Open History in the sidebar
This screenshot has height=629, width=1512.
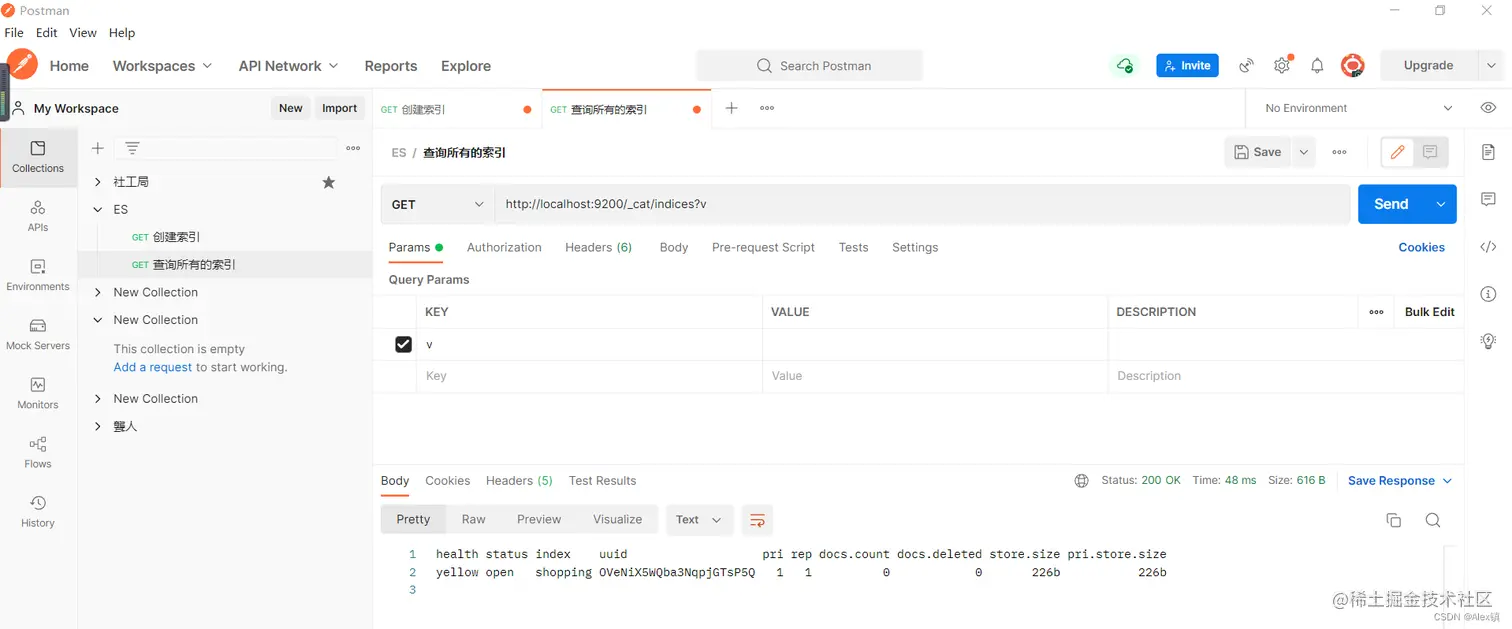tap(38, 511)
